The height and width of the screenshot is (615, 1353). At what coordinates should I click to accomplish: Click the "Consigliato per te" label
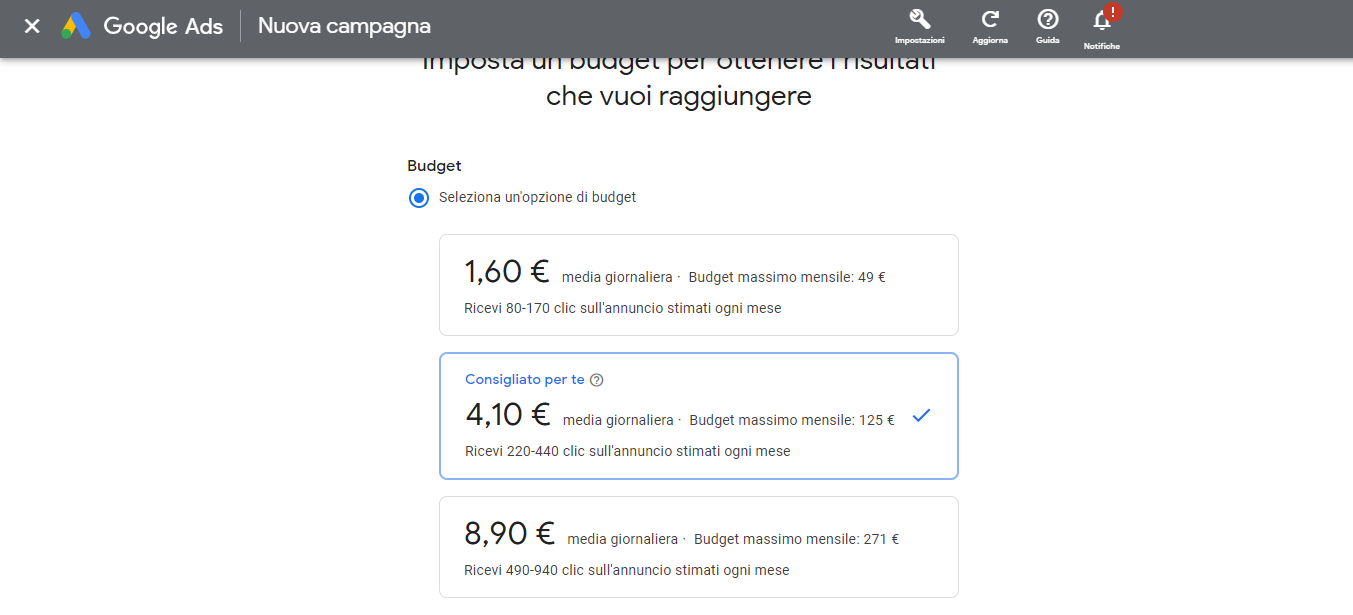525,380
